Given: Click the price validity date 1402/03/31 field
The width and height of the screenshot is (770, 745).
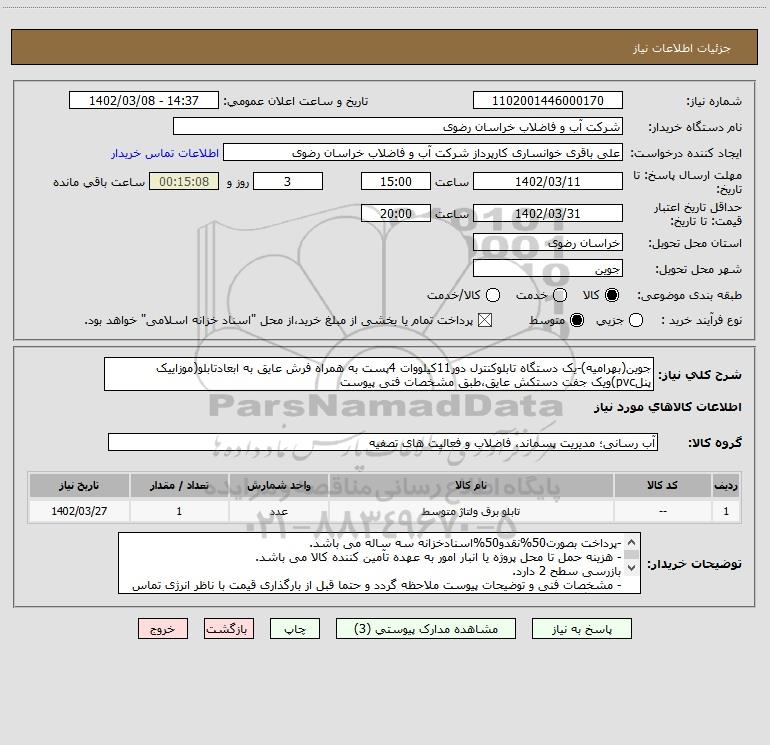Looking at the screenshot, I should click(548, 213).
